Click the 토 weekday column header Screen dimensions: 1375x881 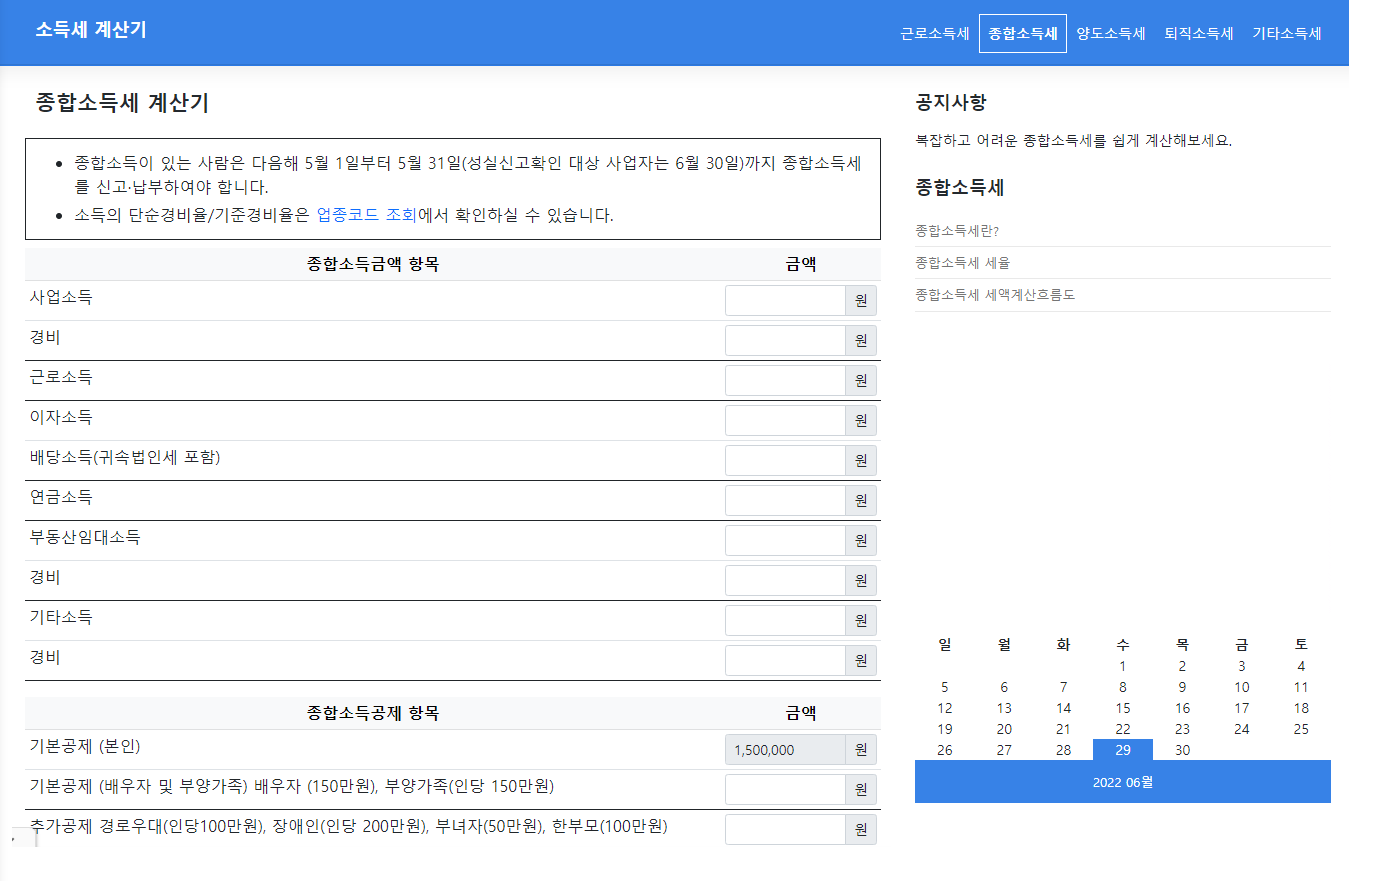click(x=1301, y=644)
